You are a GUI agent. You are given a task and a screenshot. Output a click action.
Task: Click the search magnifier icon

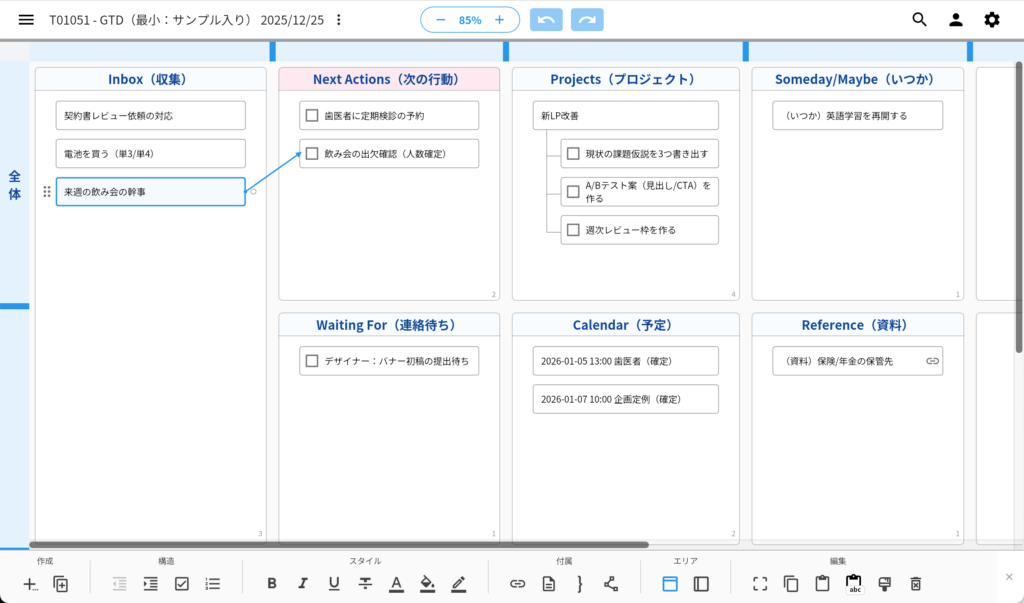(919, 20)
